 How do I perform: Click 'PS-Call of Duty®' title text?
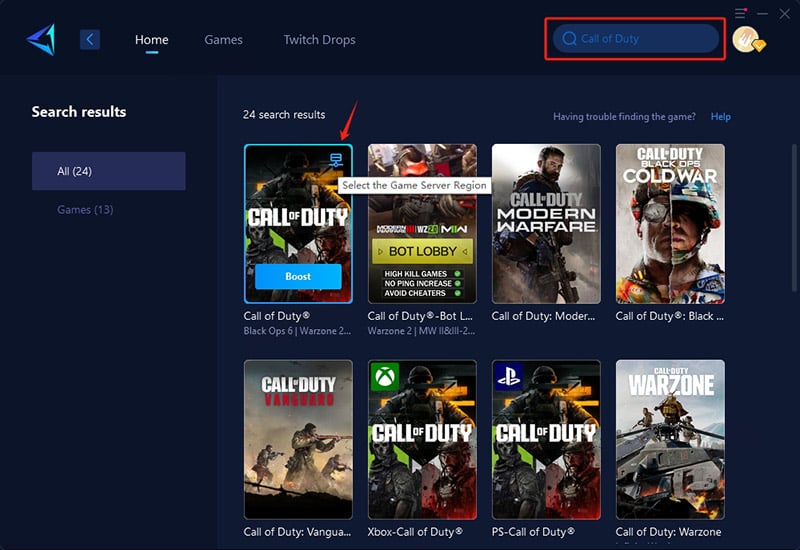533,532
